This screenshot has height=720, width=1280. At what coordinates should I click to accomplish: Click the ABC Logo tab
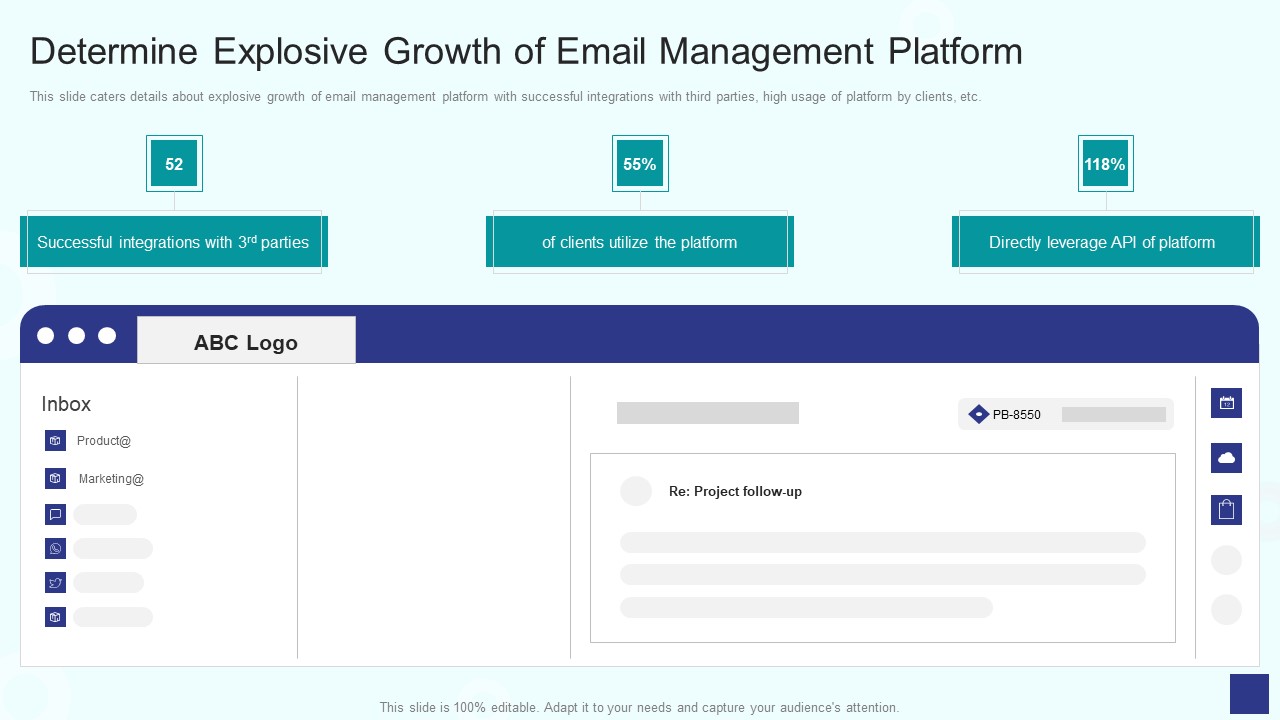pyautogui.click(x=246, y=342)
